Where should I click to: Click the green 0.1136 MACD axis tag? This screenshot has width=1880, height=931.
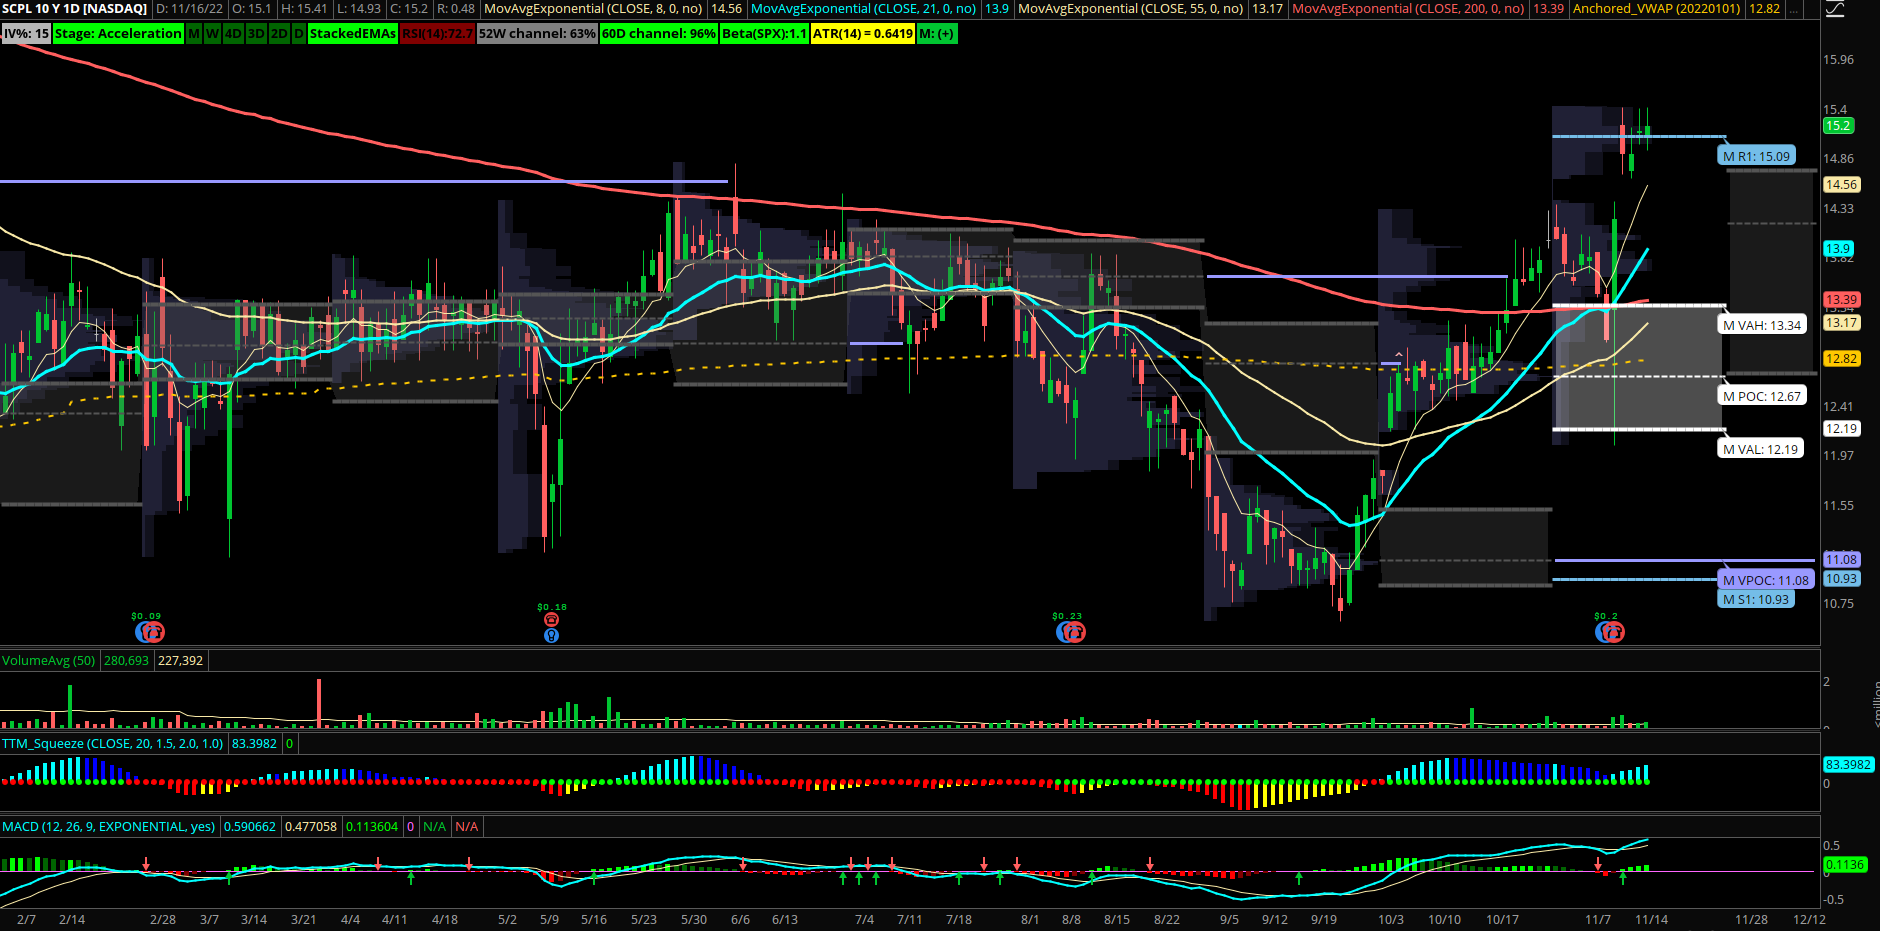(x=1844, y=864)
